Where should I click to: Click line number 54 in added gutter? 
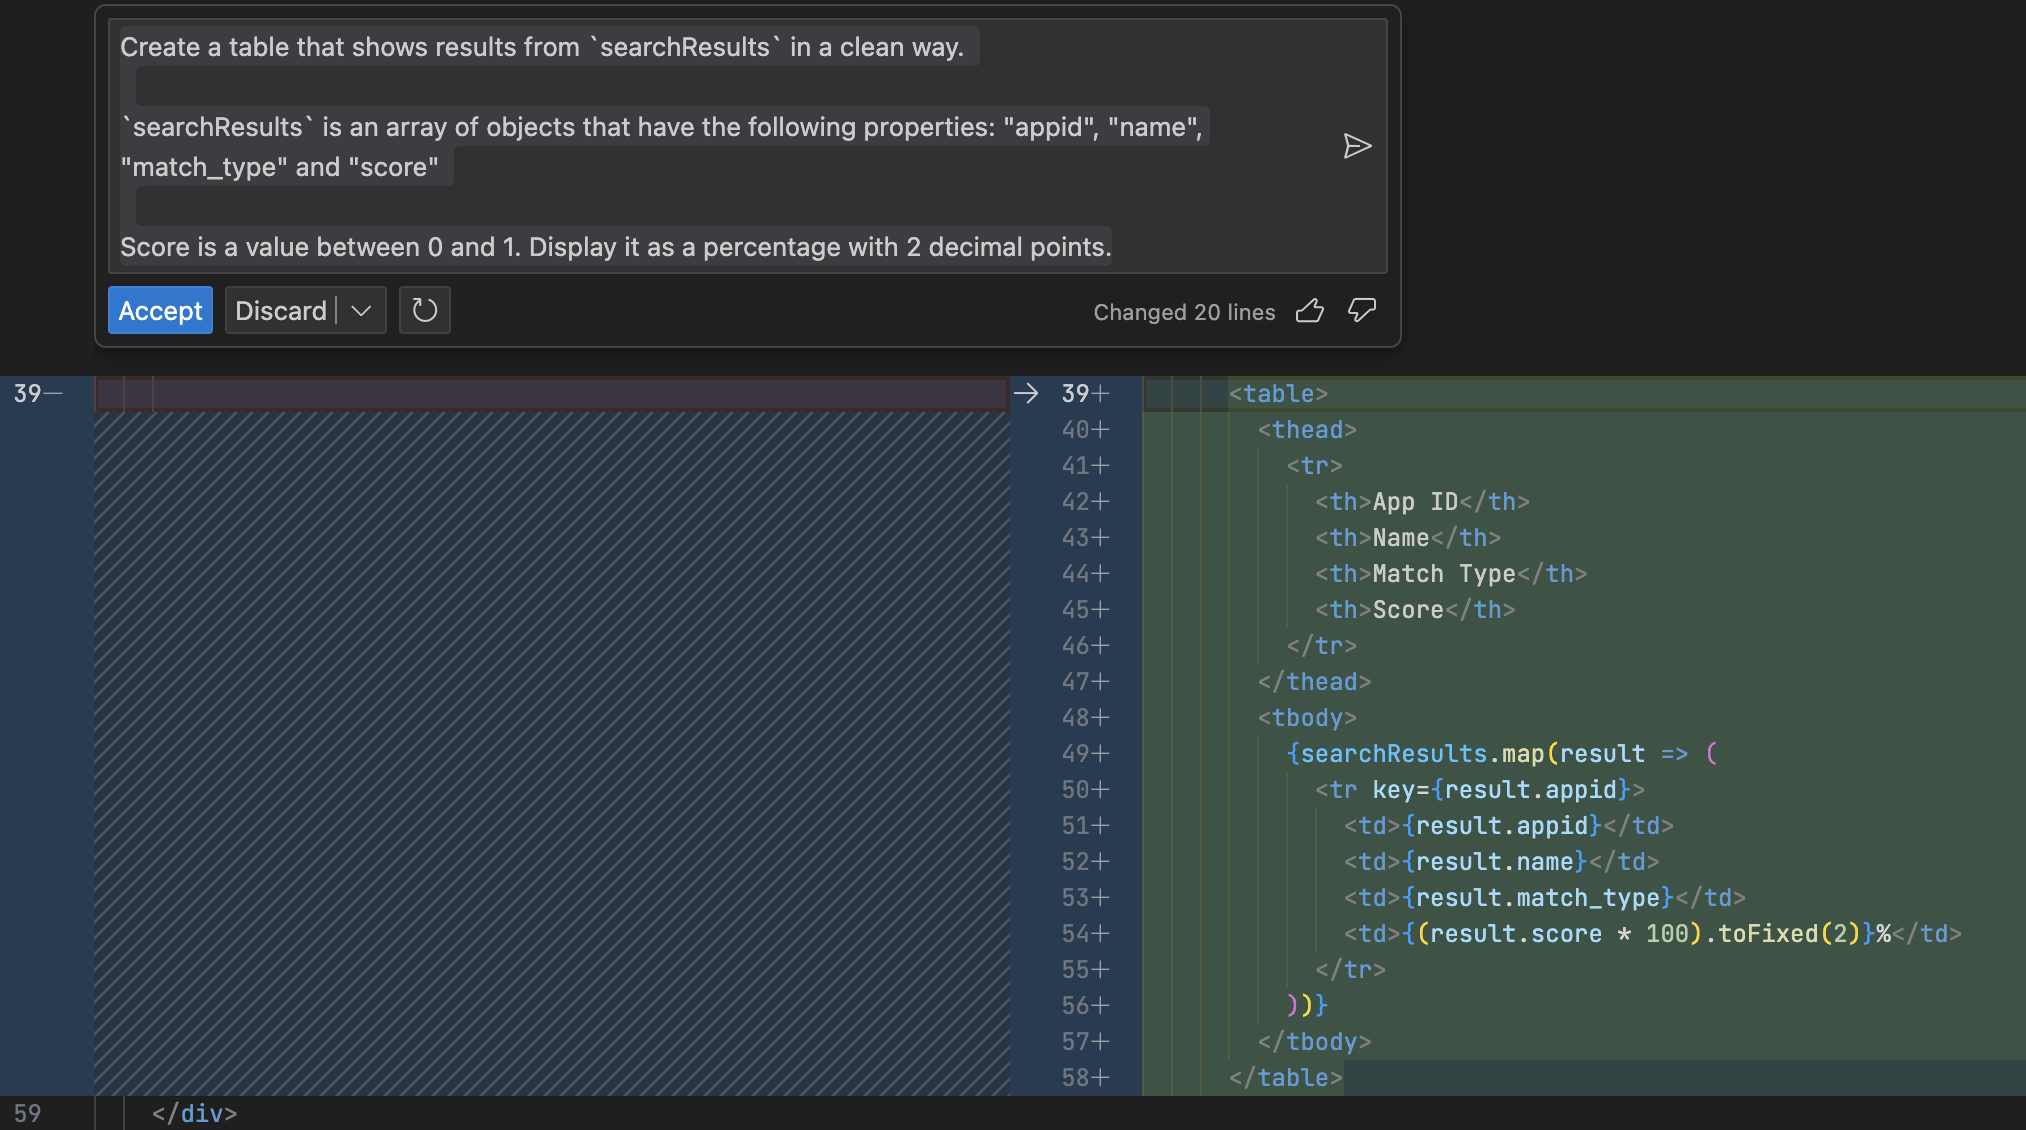[1075, 934]
